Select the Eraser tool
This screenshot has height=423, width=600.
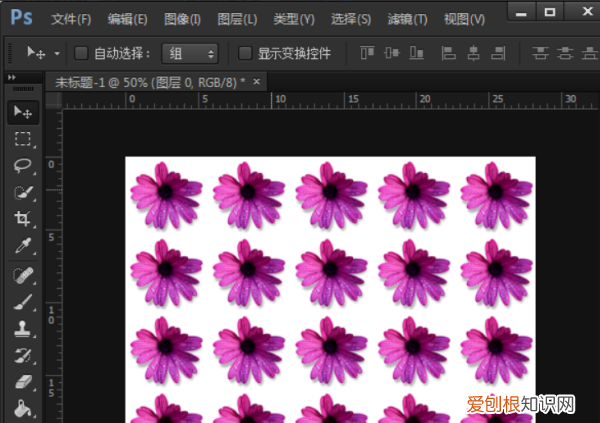click(23, 382)
